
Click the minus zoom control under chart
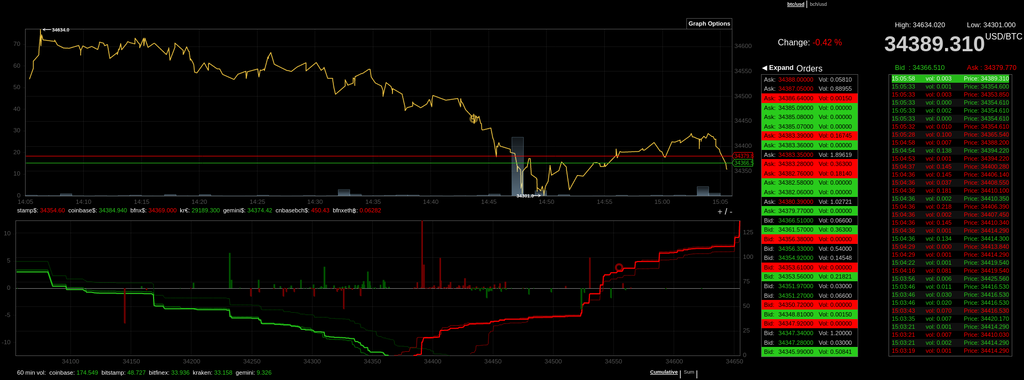pyautogui.click(x=730, y=212)
